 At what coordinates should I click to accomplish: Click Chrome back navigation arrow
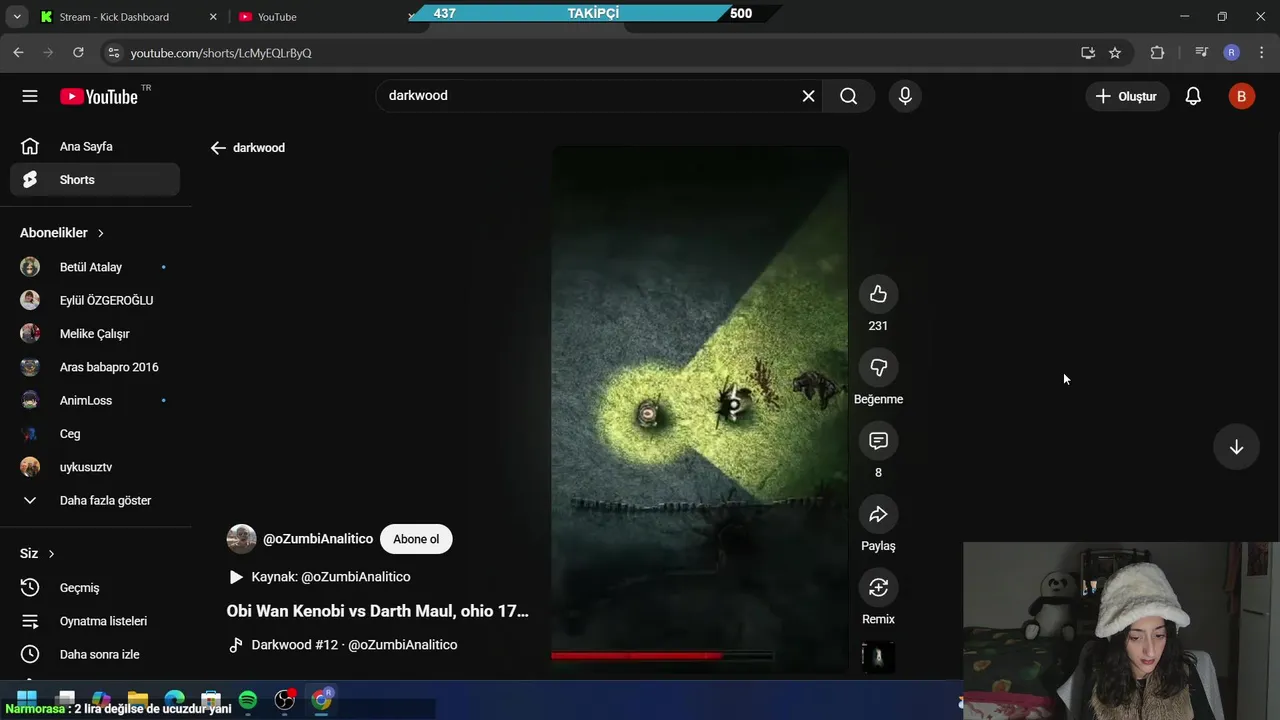18,53
